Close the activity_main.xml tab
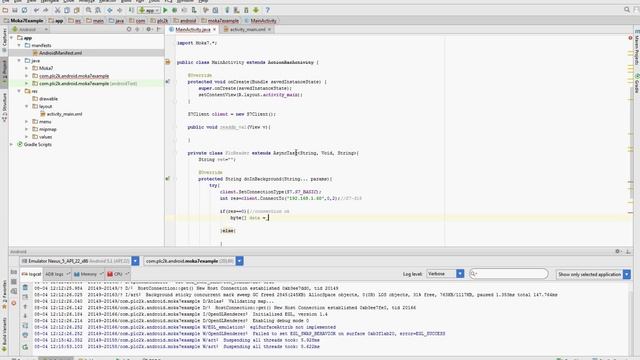Screen dimensions: 640x360 point(269,29)
